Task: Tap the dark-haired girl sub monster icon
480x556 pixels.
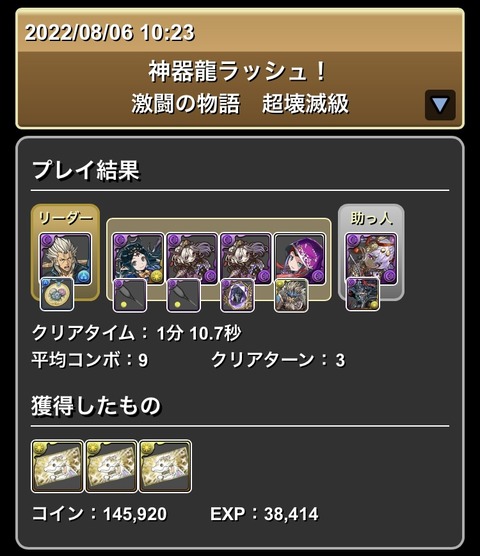Action: tap(138, 259)
